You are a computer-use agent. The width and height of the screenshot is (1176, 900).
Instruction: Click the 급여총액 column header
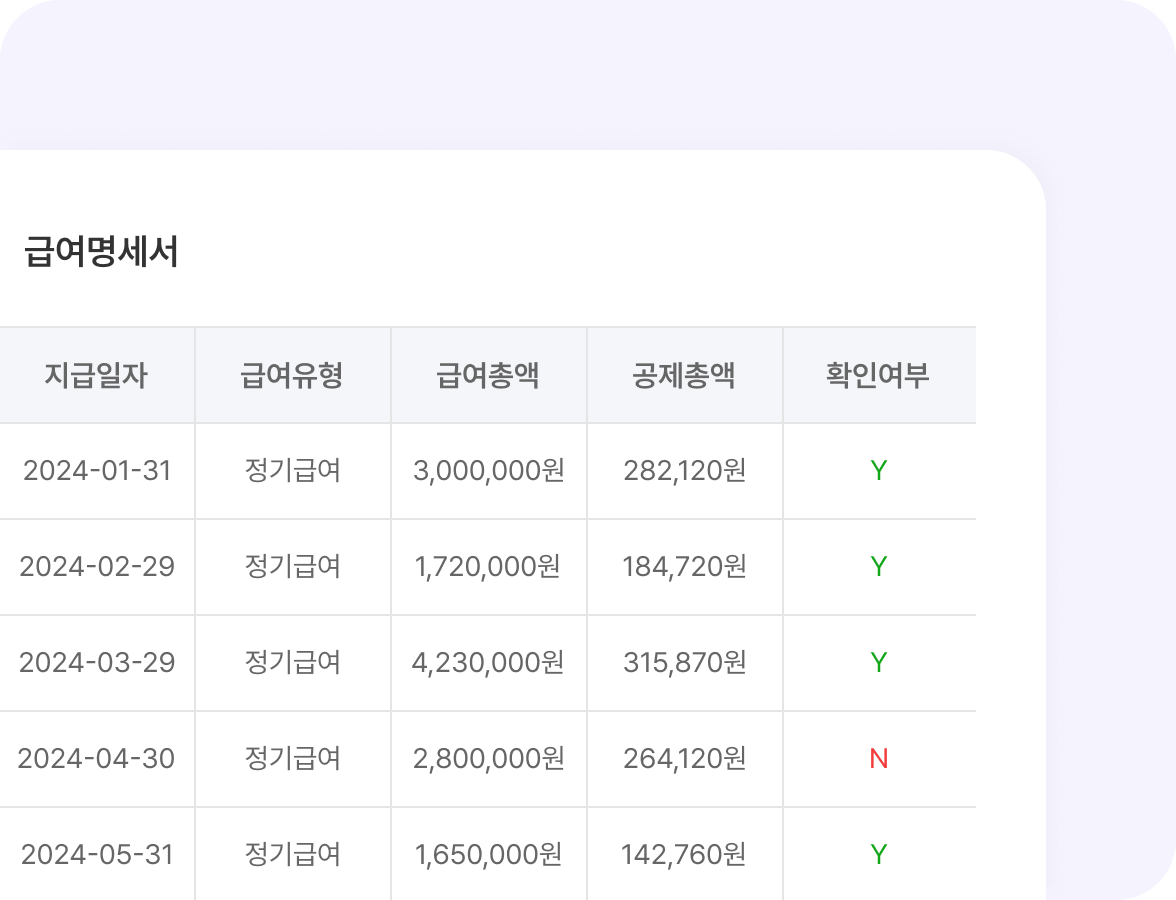point(488,376)
